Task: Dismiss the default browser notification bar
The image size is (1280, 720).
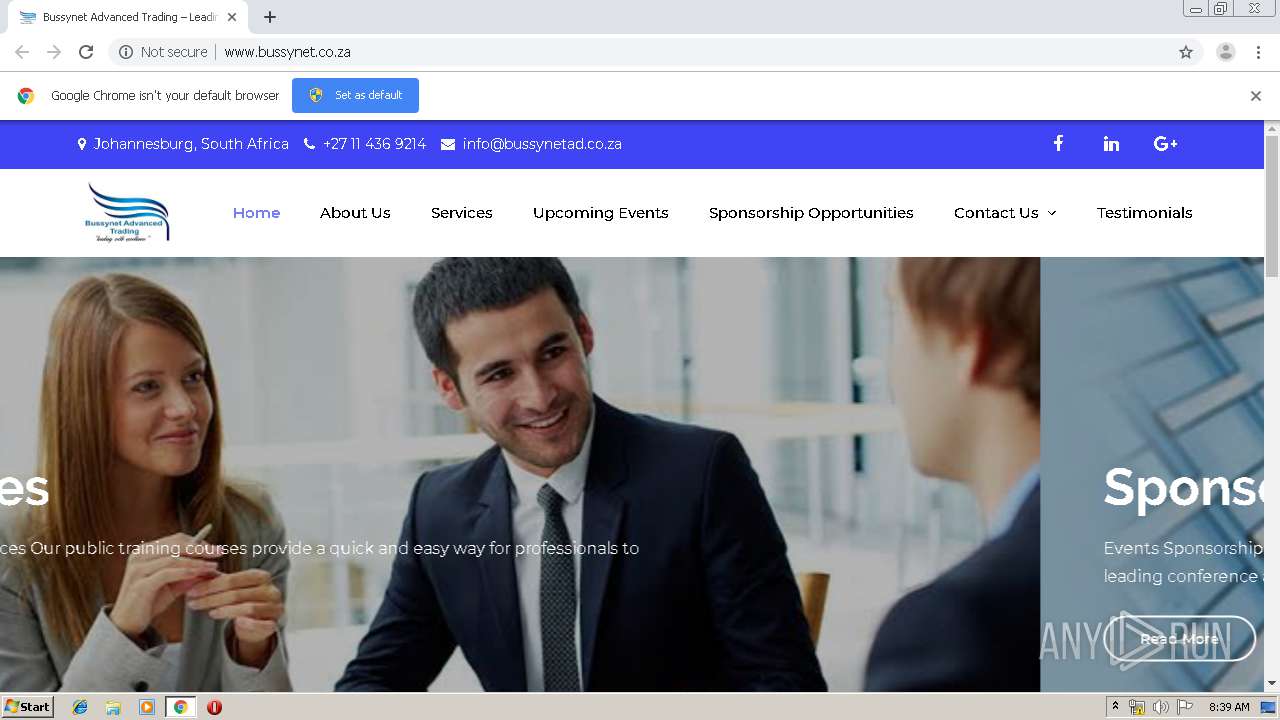Action: 1256,96
